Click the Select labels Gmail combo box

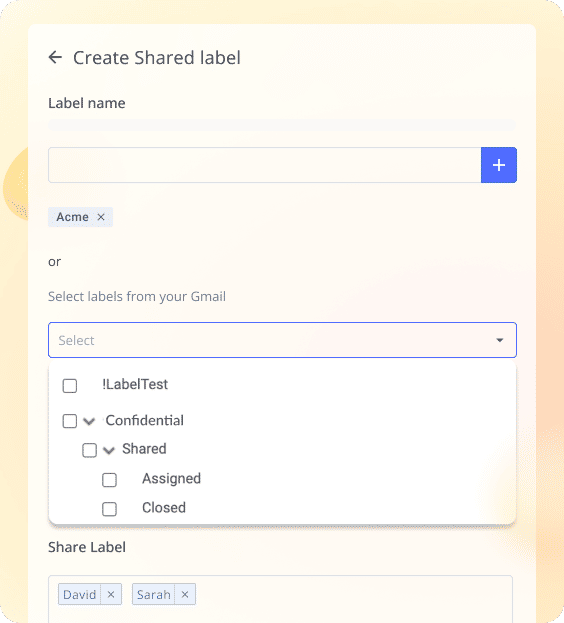click(x=282, y=340)
